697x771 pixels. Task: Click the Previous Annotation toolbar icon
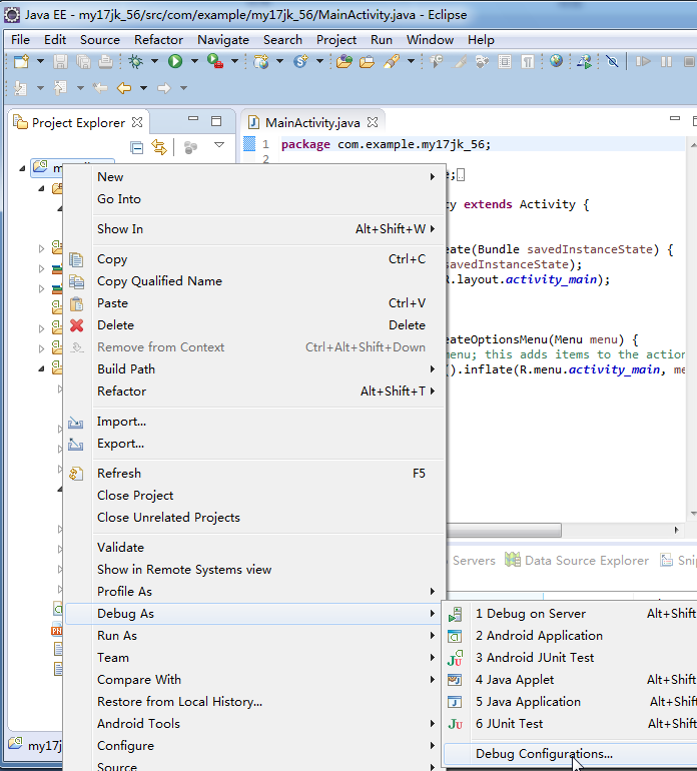(x=60, y=88)
